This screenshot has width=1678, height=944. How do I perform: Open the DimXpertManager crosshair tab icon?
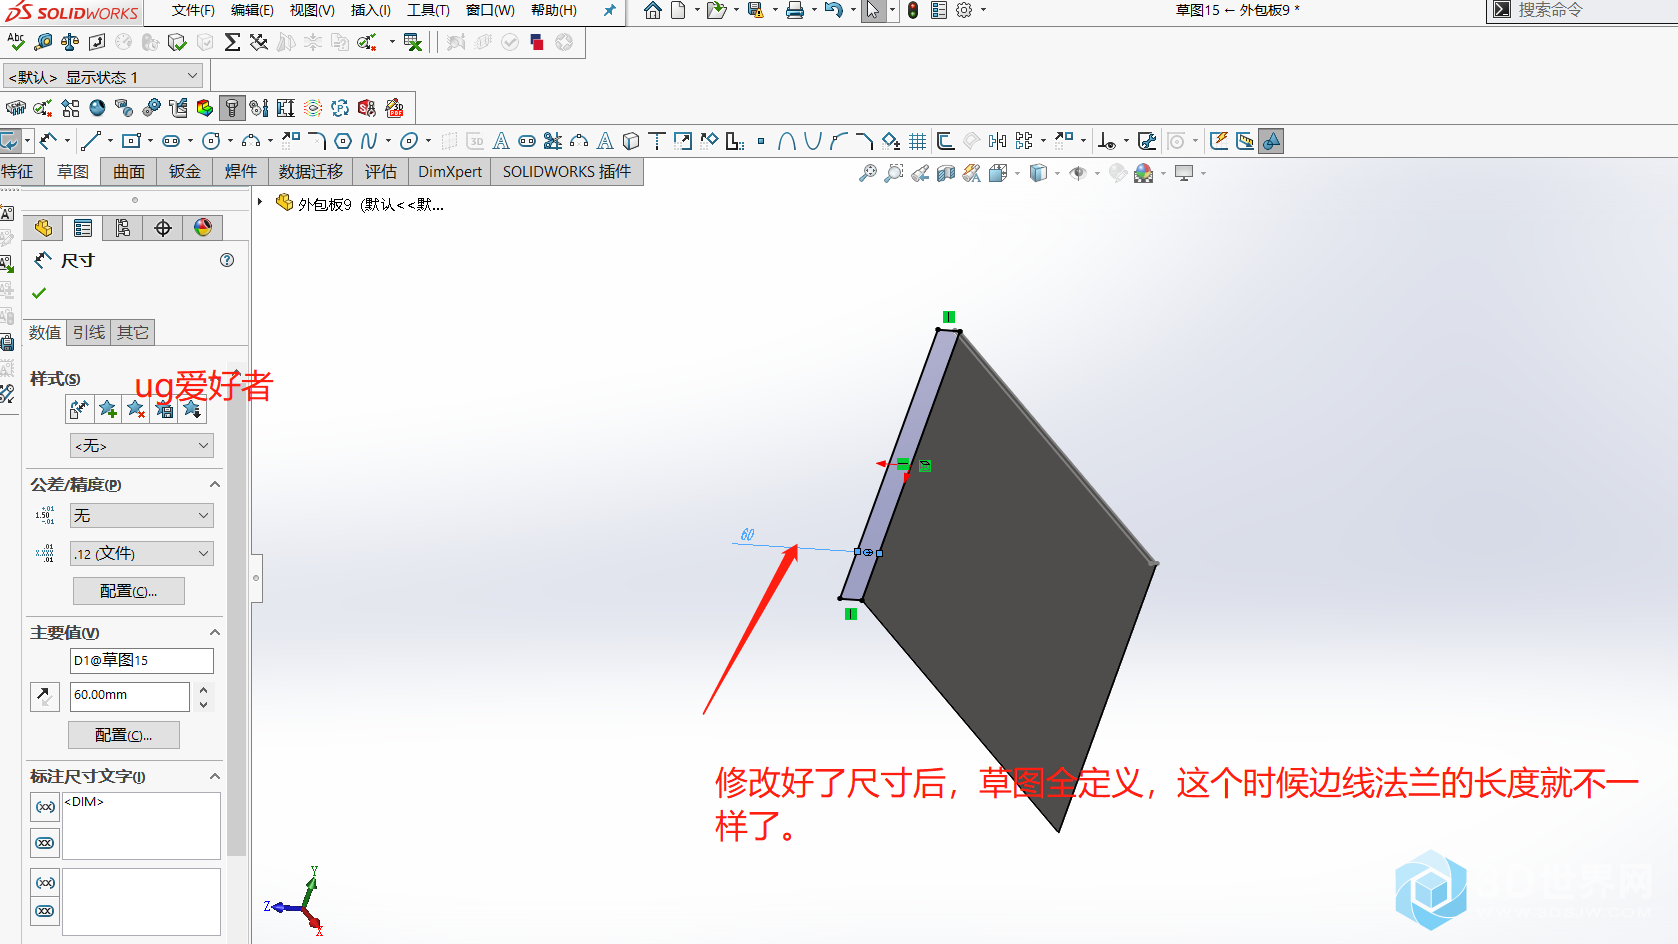click(163, 228)
